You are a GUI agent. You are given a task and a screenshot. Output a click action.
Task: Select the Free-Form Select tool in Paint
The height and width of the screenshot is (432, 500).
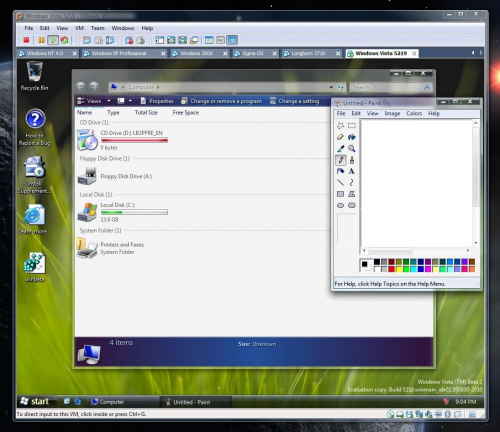pos(340,126)
